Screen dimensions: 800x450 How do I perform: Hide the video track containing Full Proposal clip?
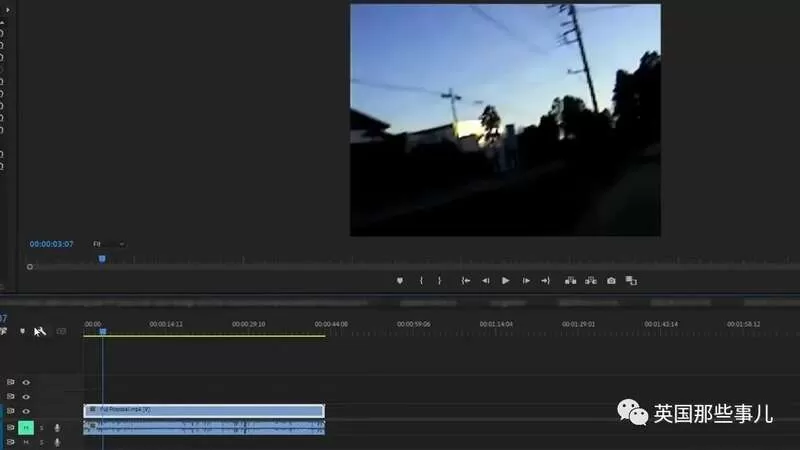tap(26, 411)
